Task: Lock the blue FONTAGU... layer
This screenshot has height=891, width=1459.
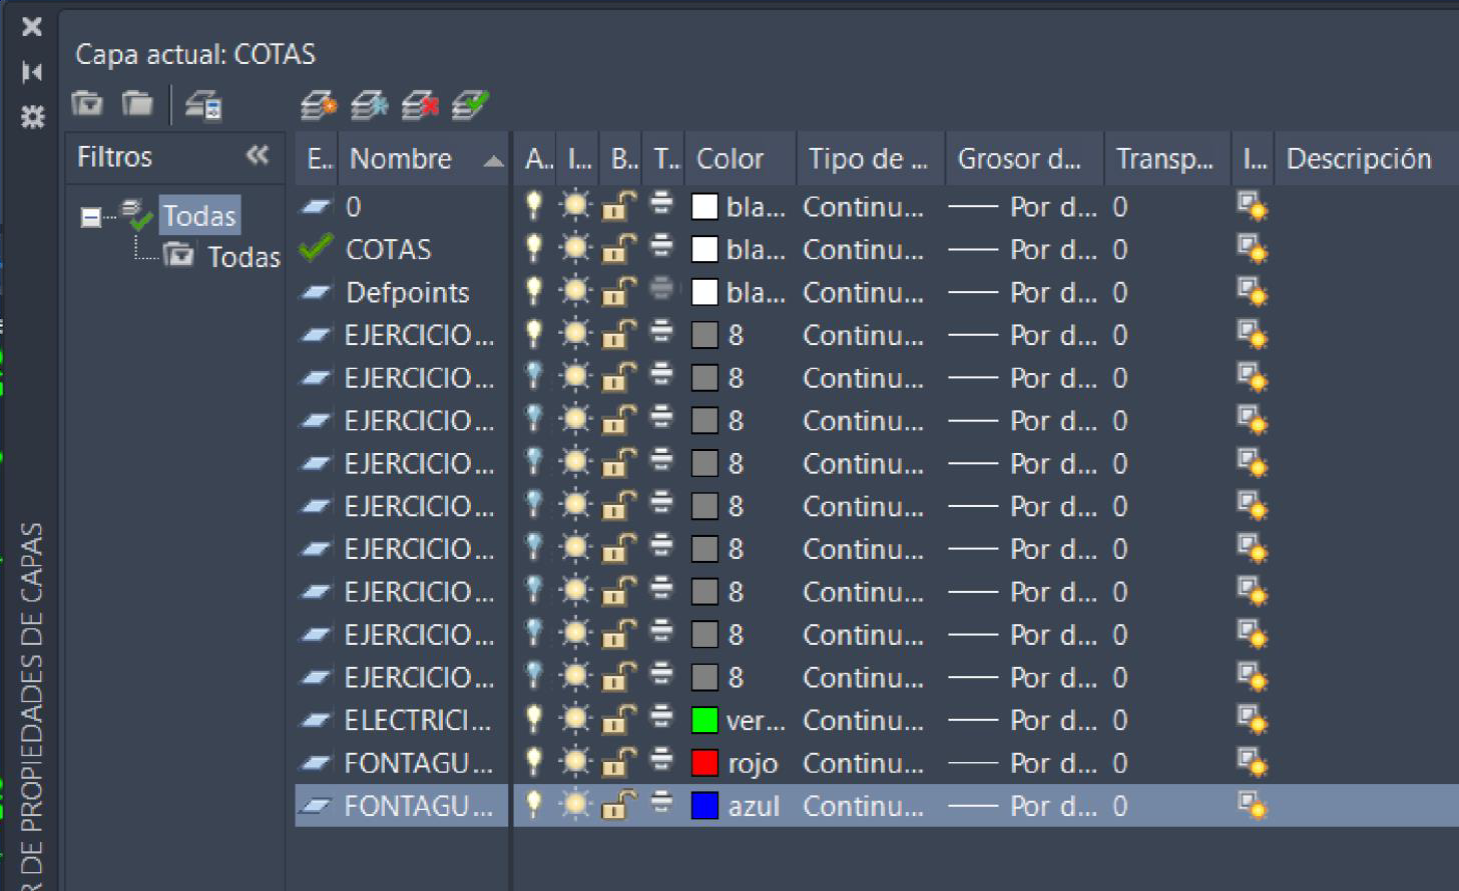Action: point(619,805)
